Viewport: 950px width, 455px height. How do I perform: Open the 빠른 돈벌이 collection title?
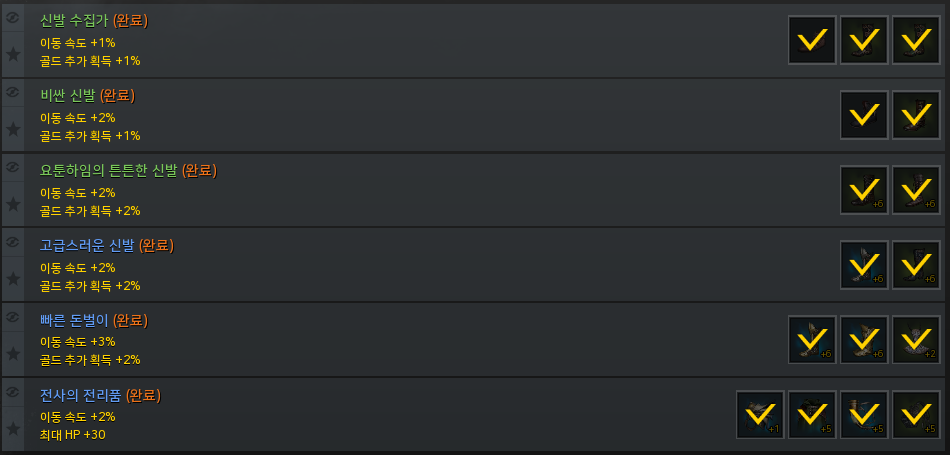(x=75, y=320)
